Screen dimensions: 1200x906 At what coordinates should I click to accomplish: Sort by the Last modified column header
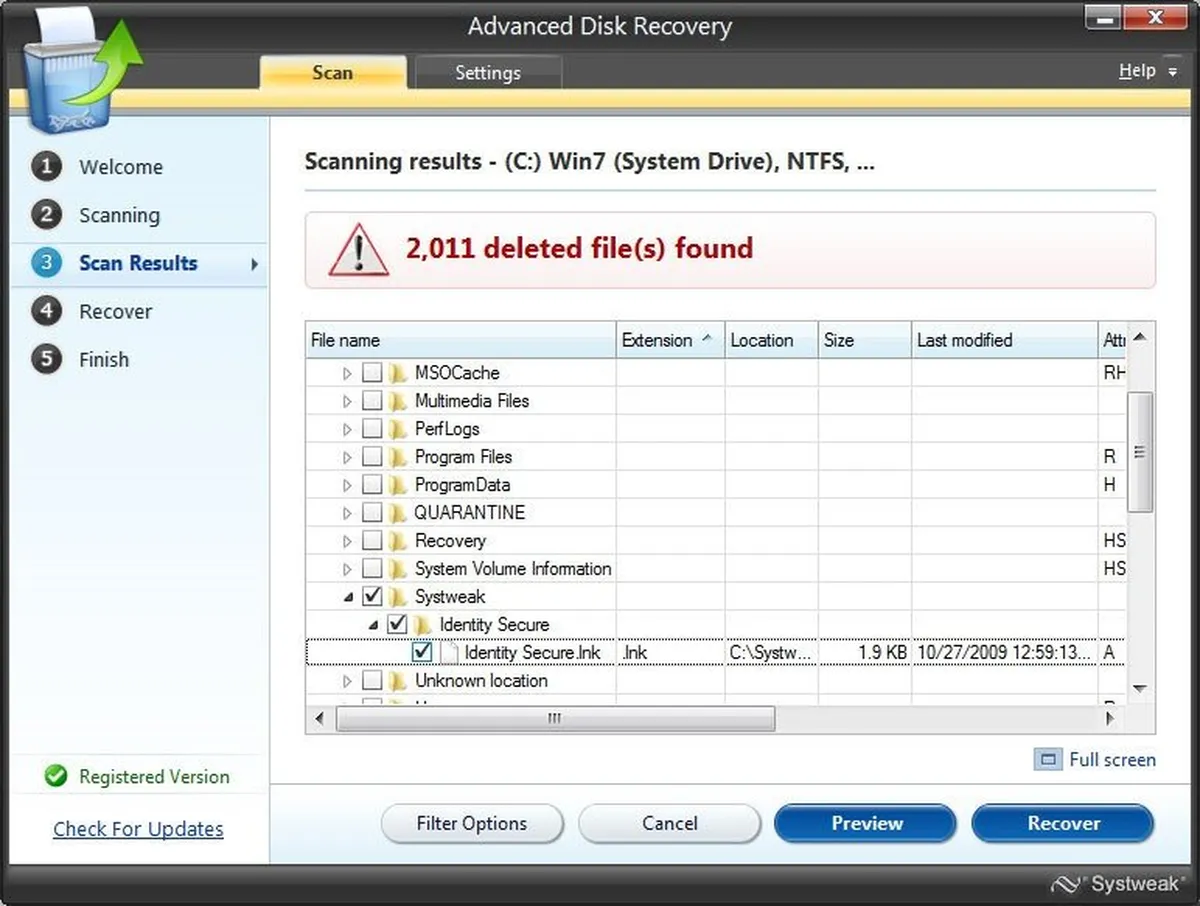click(1003, 340)
